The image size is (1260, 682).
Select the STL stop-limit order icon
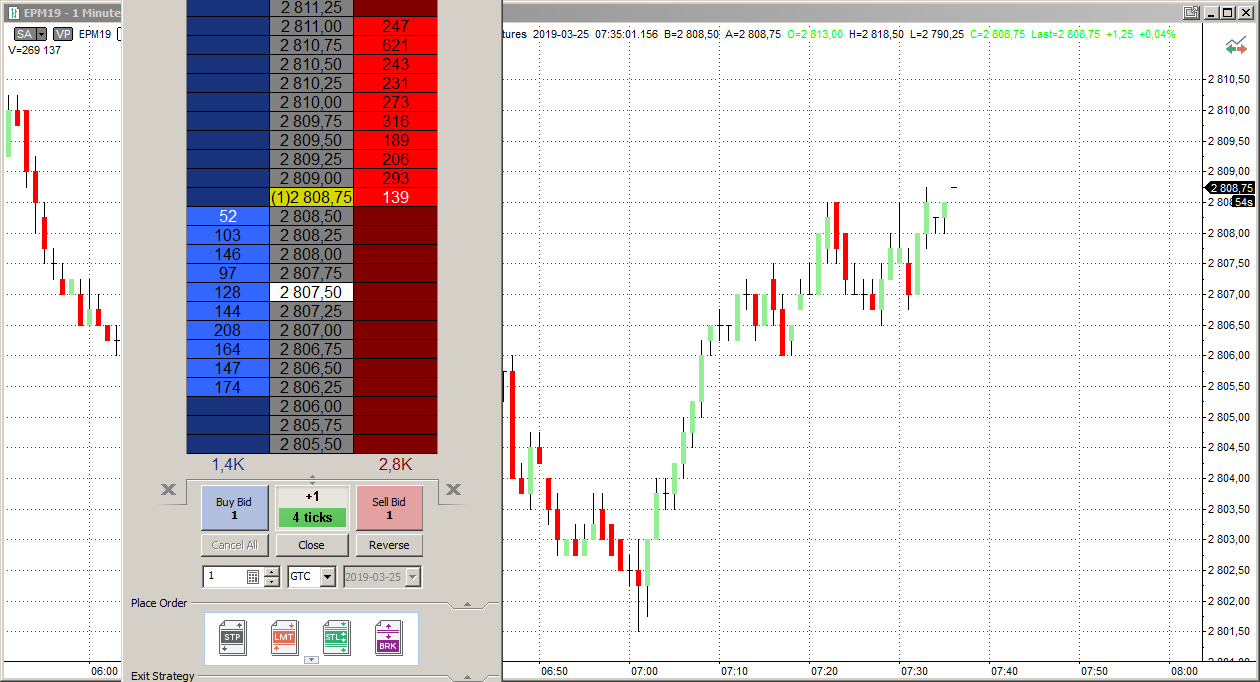(x=335, y=637)
